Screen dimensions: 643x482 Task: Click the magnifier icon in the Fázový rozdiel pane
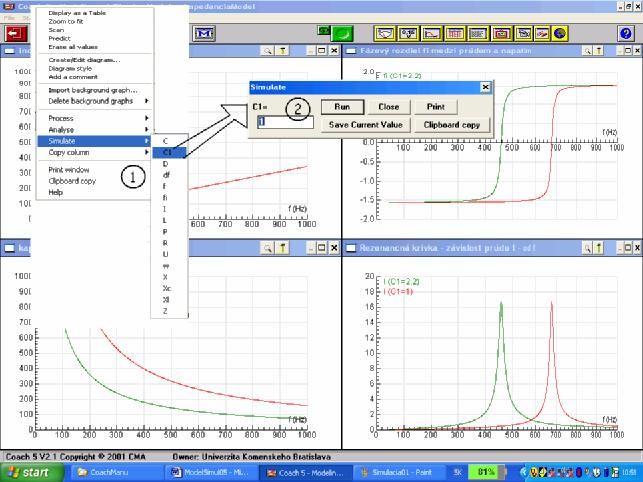coord(587,50)
